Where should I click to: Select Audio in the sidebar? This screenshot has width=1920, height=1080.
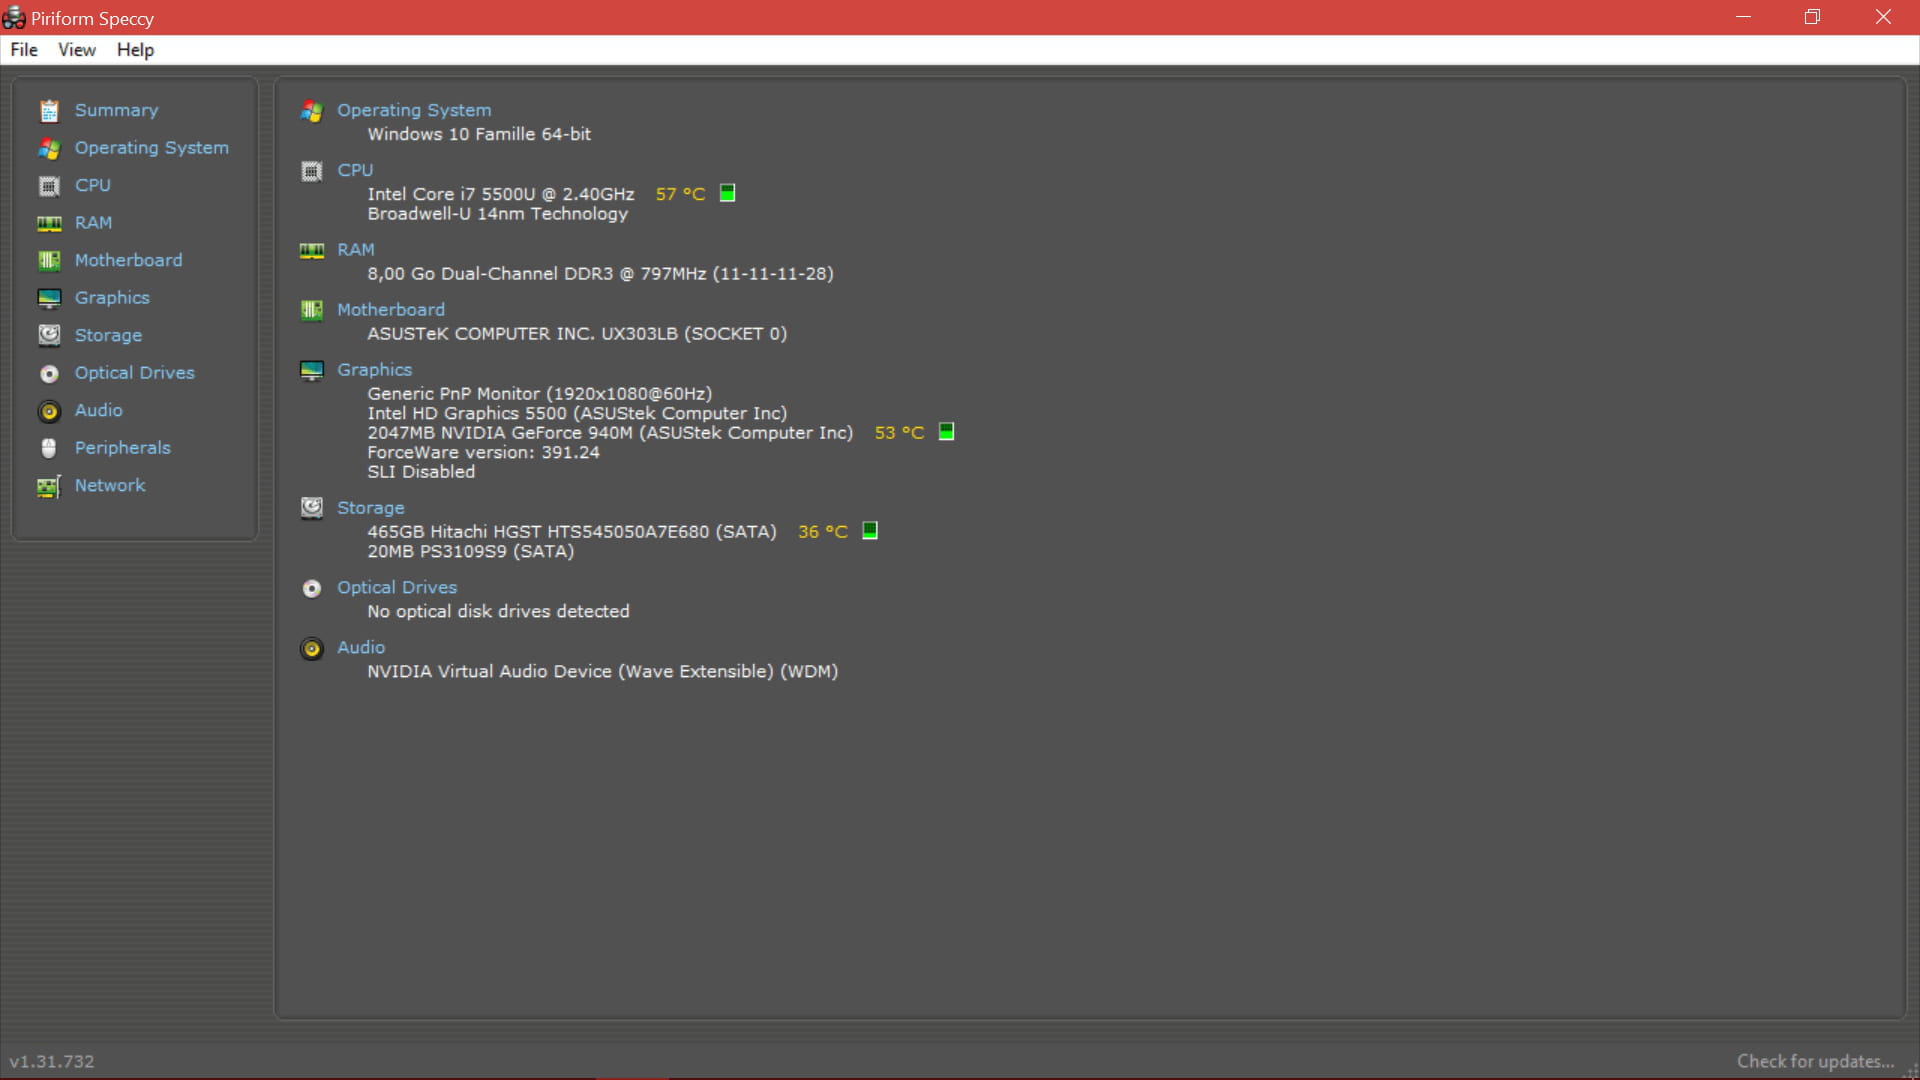[98, 410]
